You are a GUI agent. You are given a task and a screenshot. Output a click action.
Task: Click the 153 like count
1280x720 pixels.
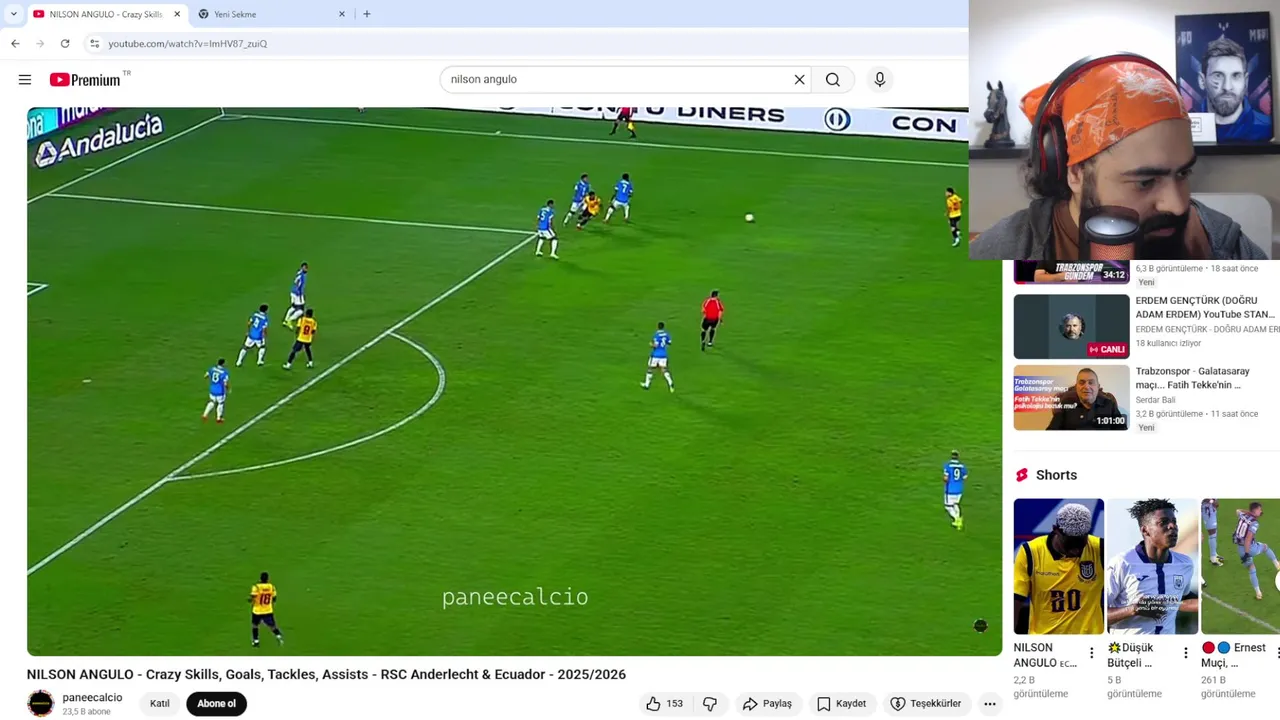pos(675,704)
